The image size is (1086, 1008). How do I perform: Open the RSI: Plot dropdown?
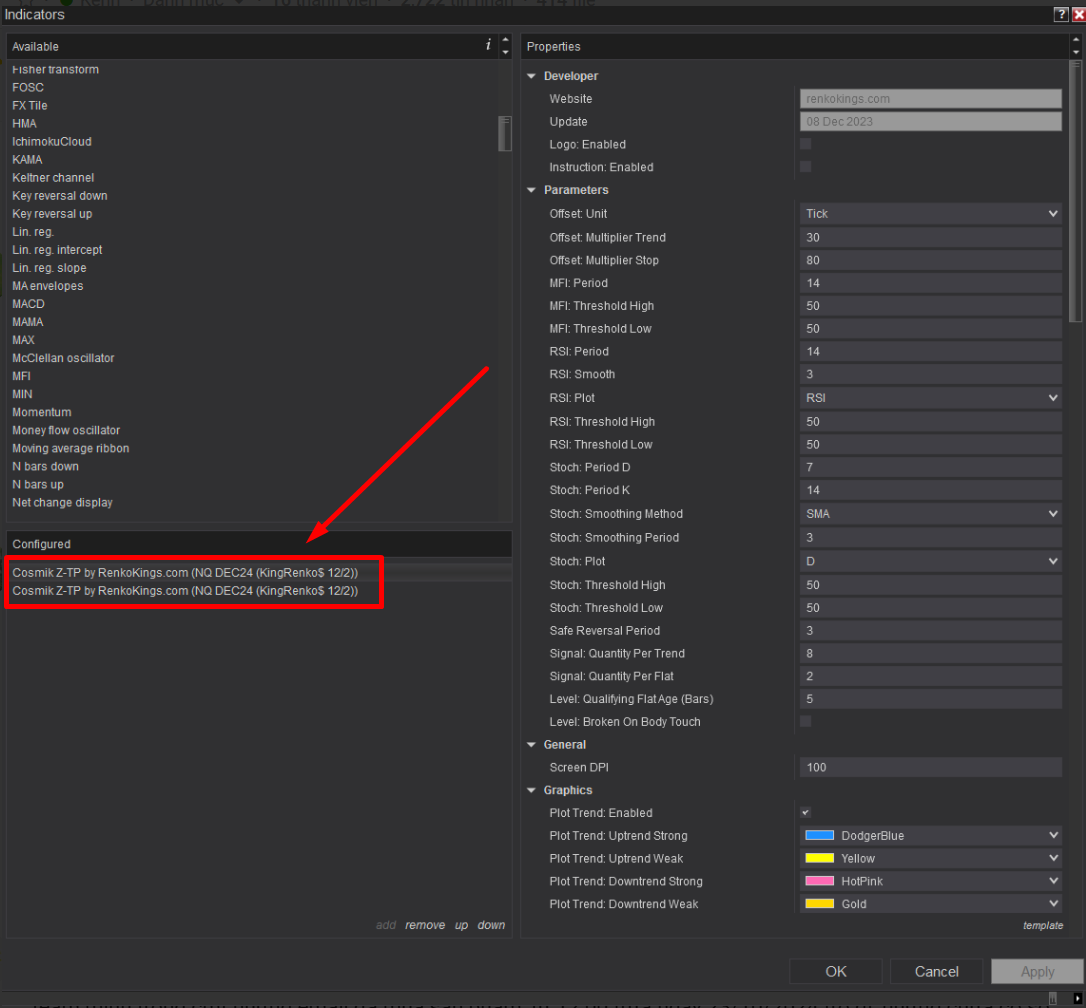coord(930,398)
